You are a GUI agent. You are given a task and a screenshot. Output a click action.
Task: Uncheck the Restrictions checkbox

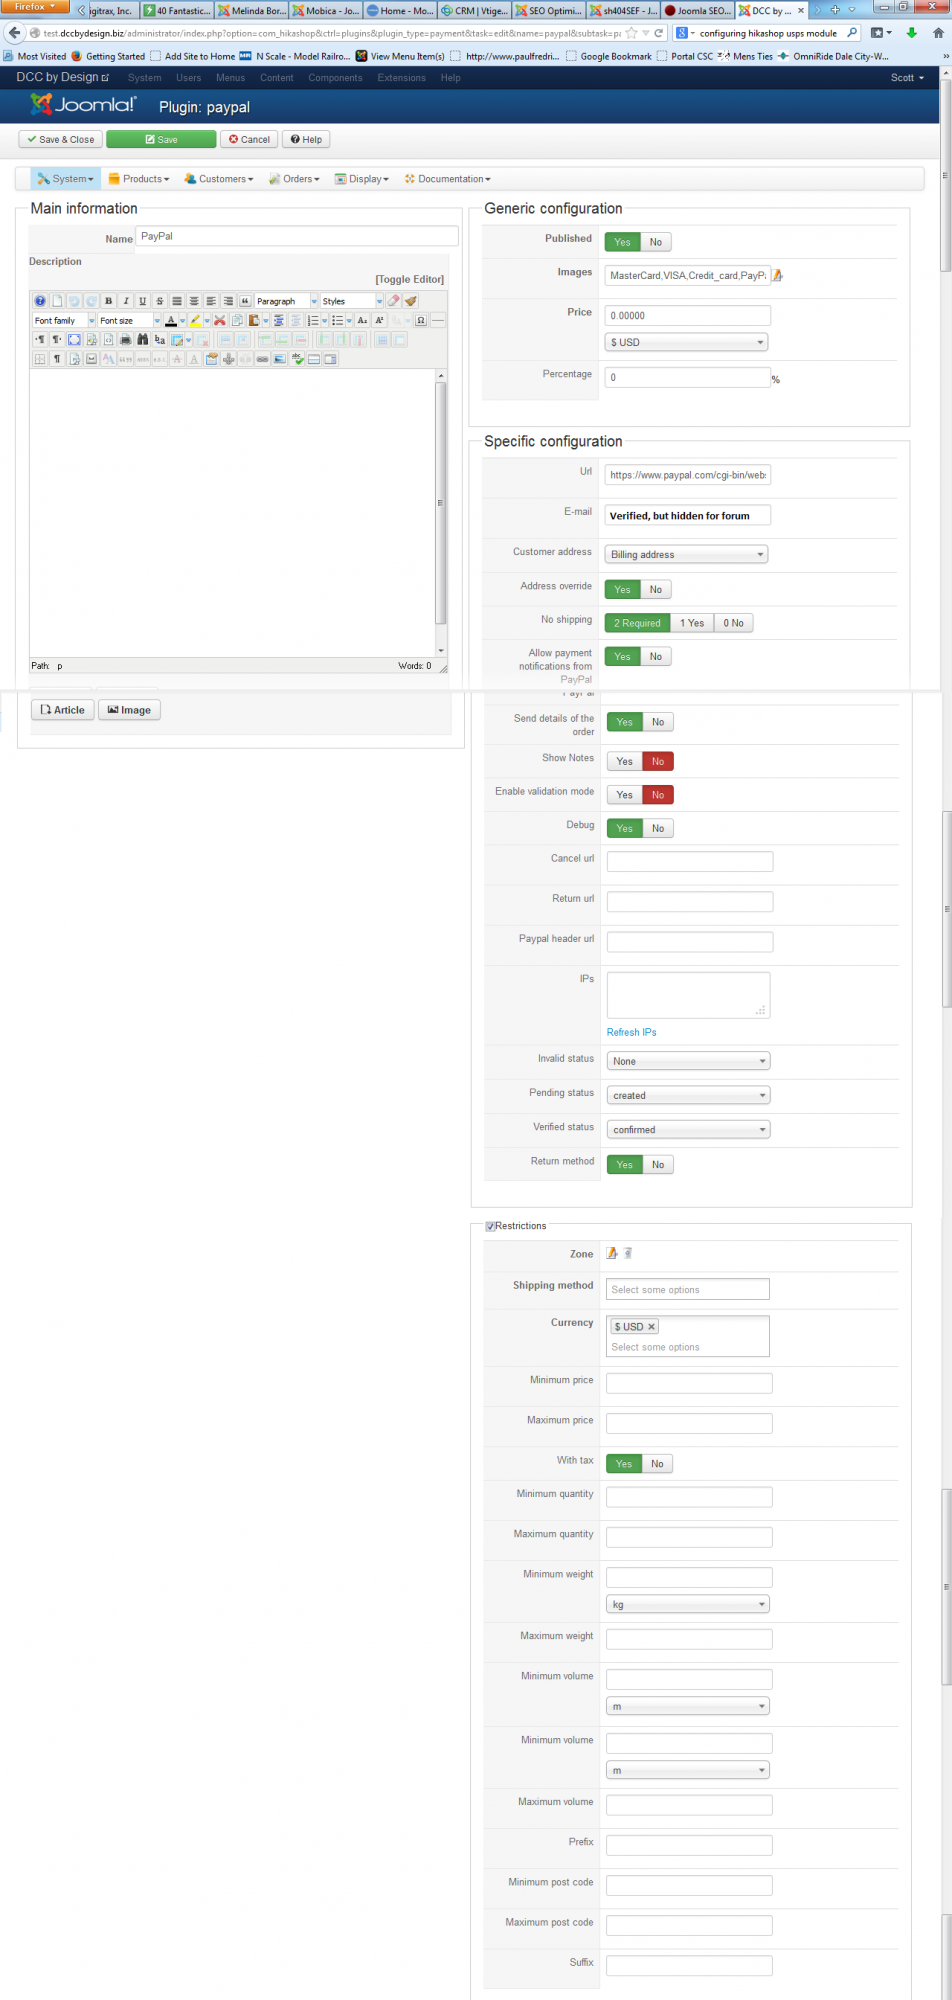coord(490,1226)
